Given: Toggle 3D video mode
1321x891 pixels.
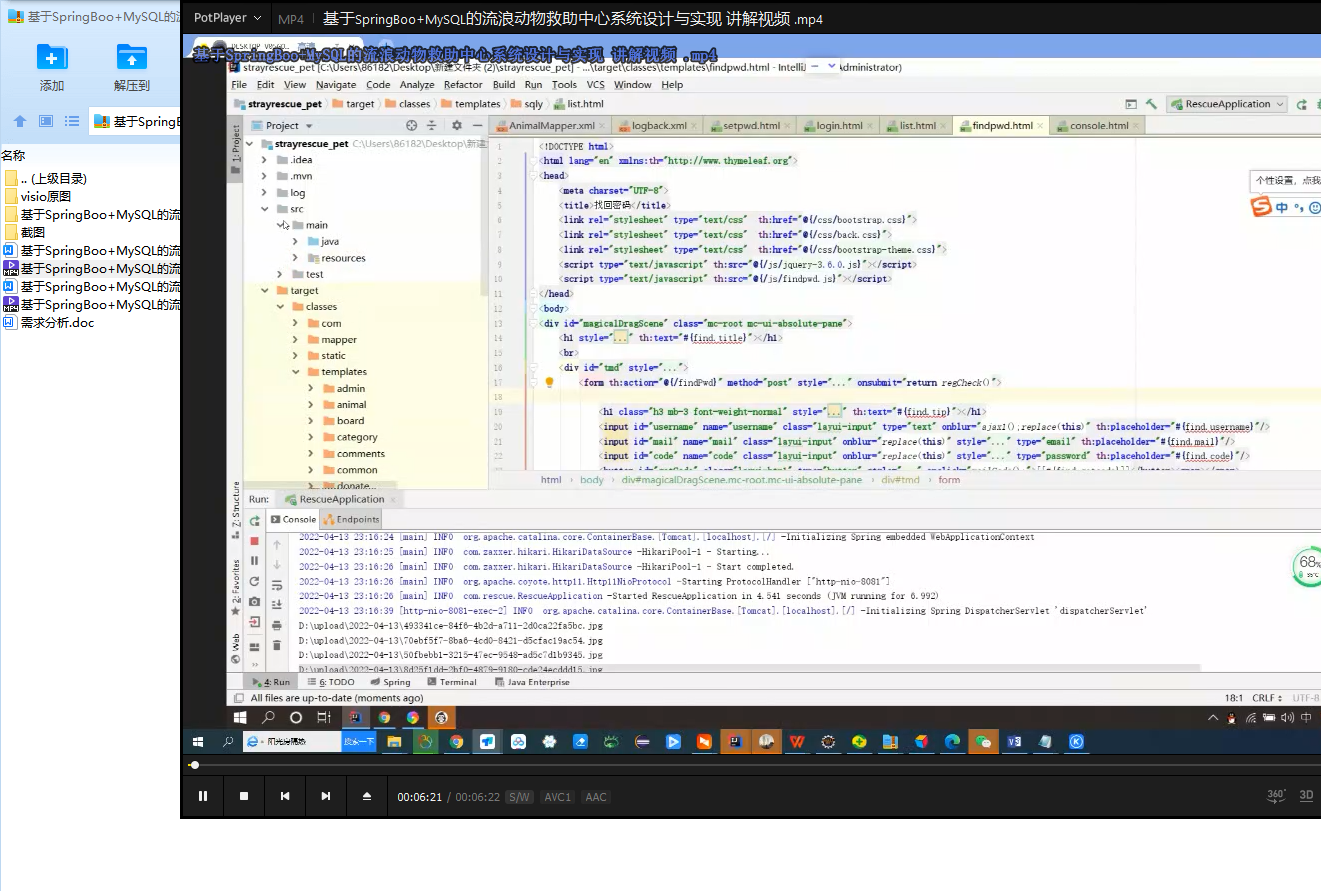Looking at the screenshot, I should click(x=1306, y=796).
